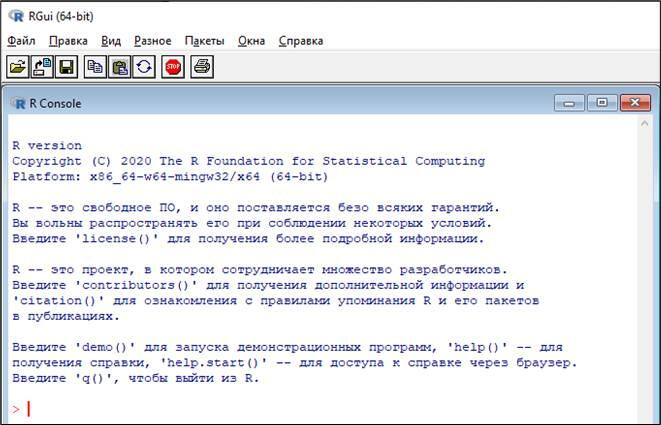Maximize the R Console child window
Screen dimensions: 661x425
(602, 102)
